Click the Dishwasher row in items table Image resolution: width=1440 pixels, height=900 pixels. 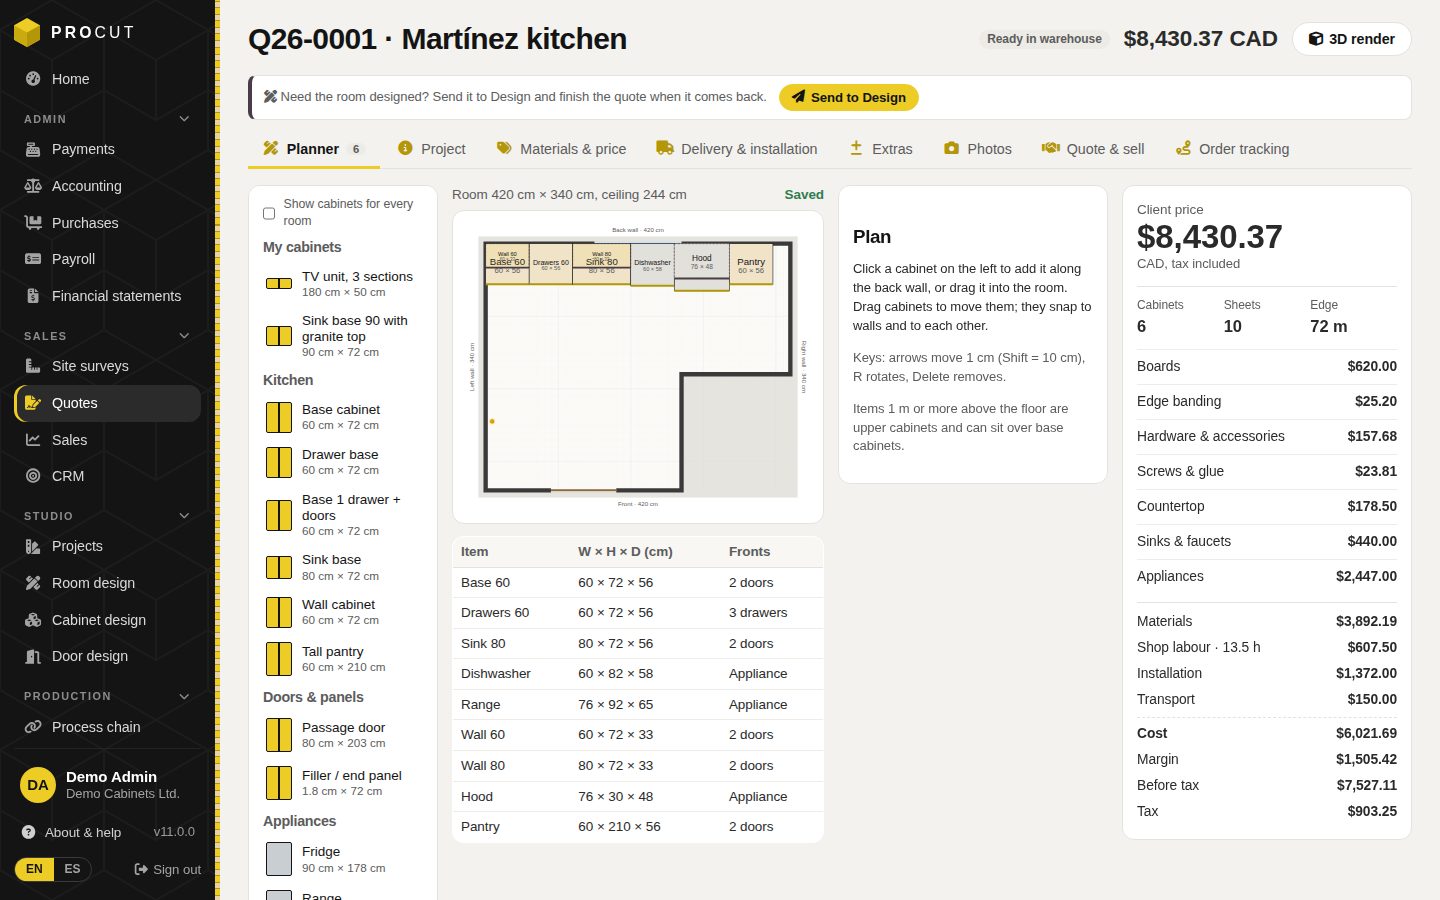[638, 674]
